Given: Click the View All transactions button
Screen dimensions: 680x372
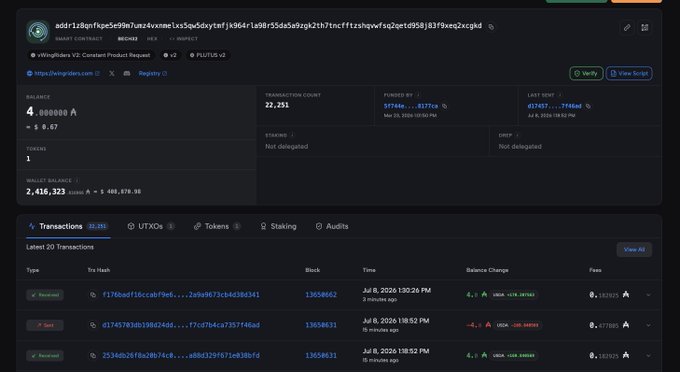Looking at the screenshot, I should point(634,250).
